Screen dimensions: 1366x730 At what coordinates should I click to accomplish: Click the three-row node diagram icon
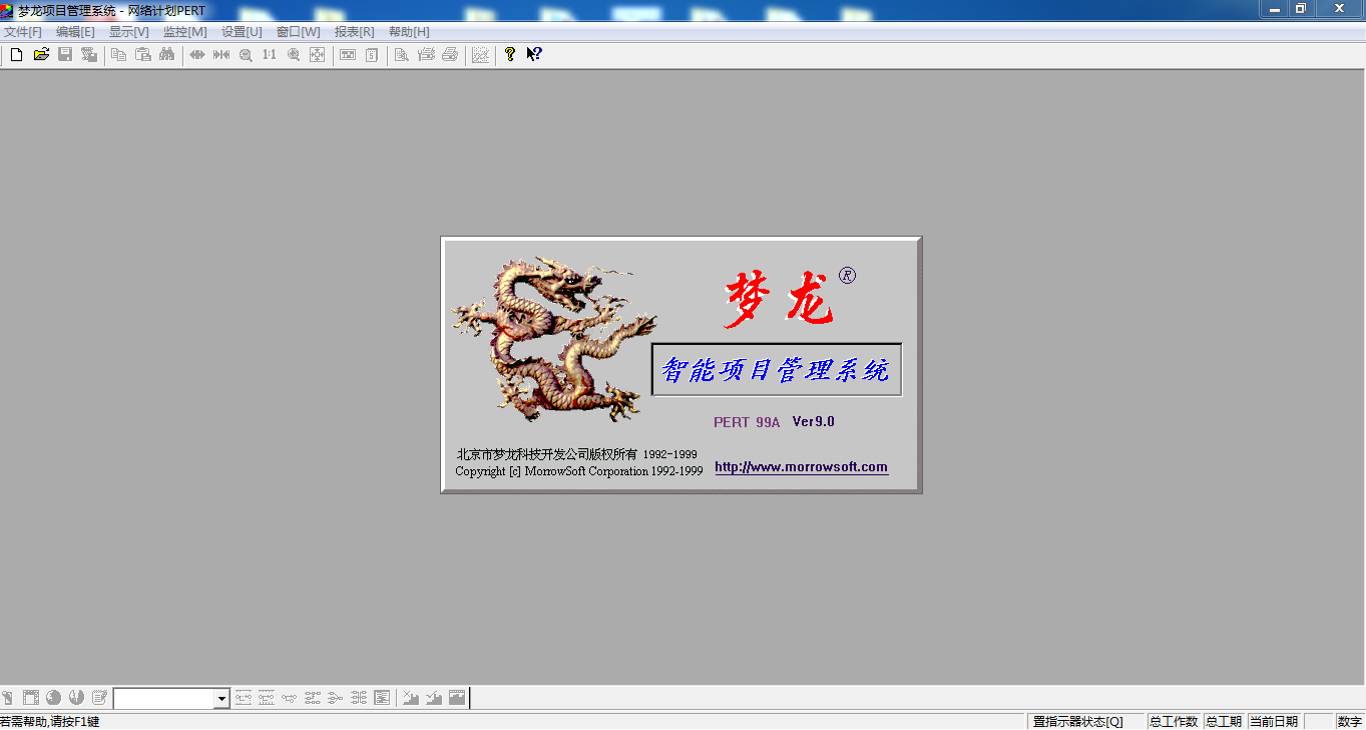pos(312,698)
